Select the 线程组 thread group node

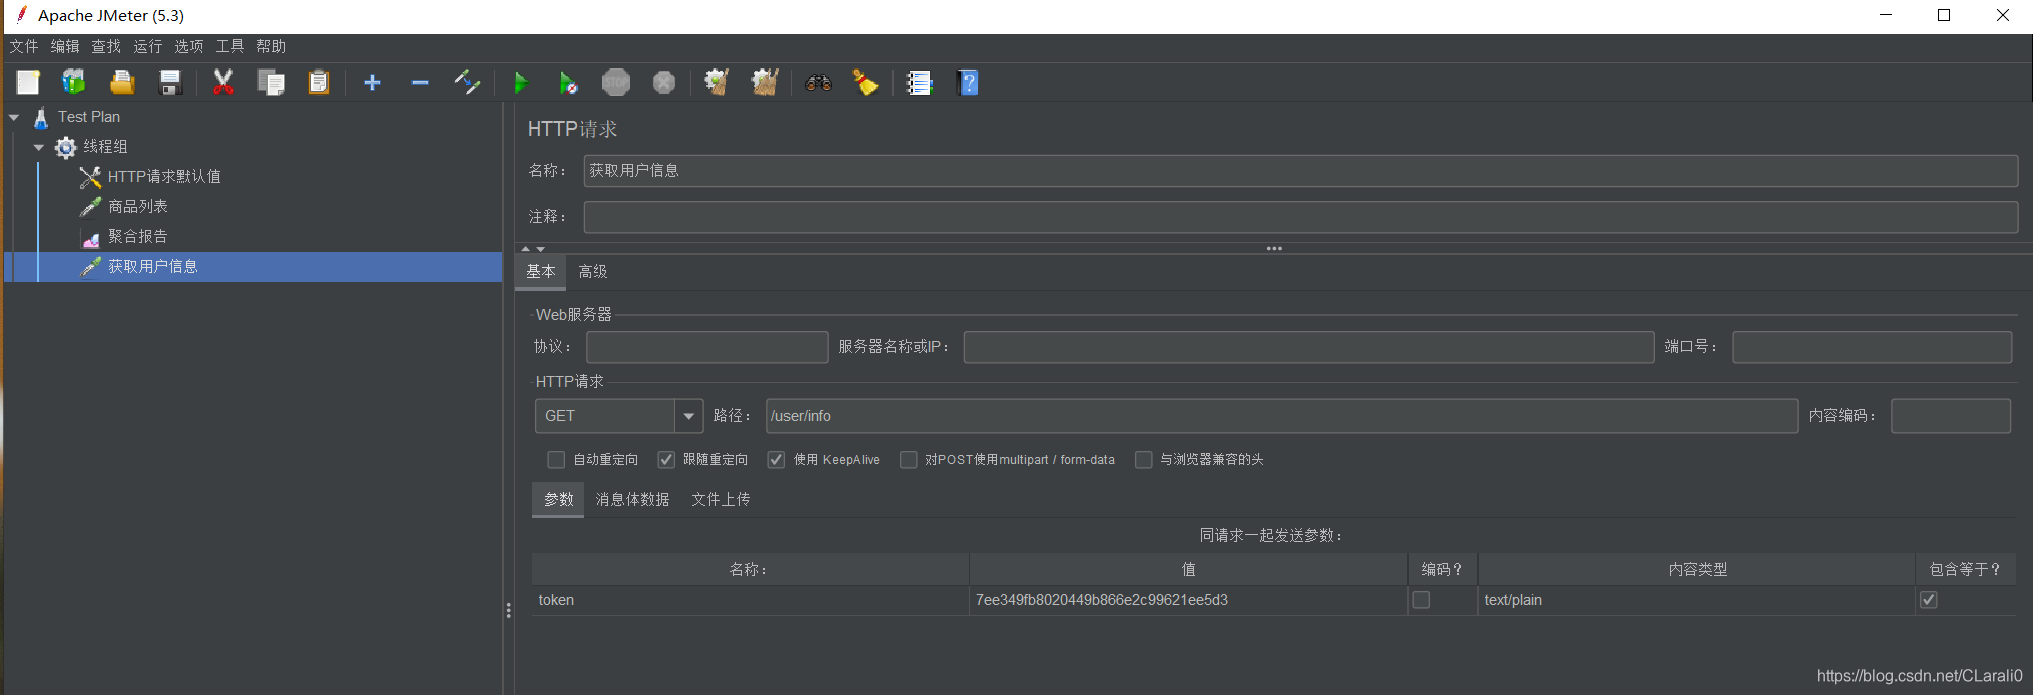tap(105, 147)
